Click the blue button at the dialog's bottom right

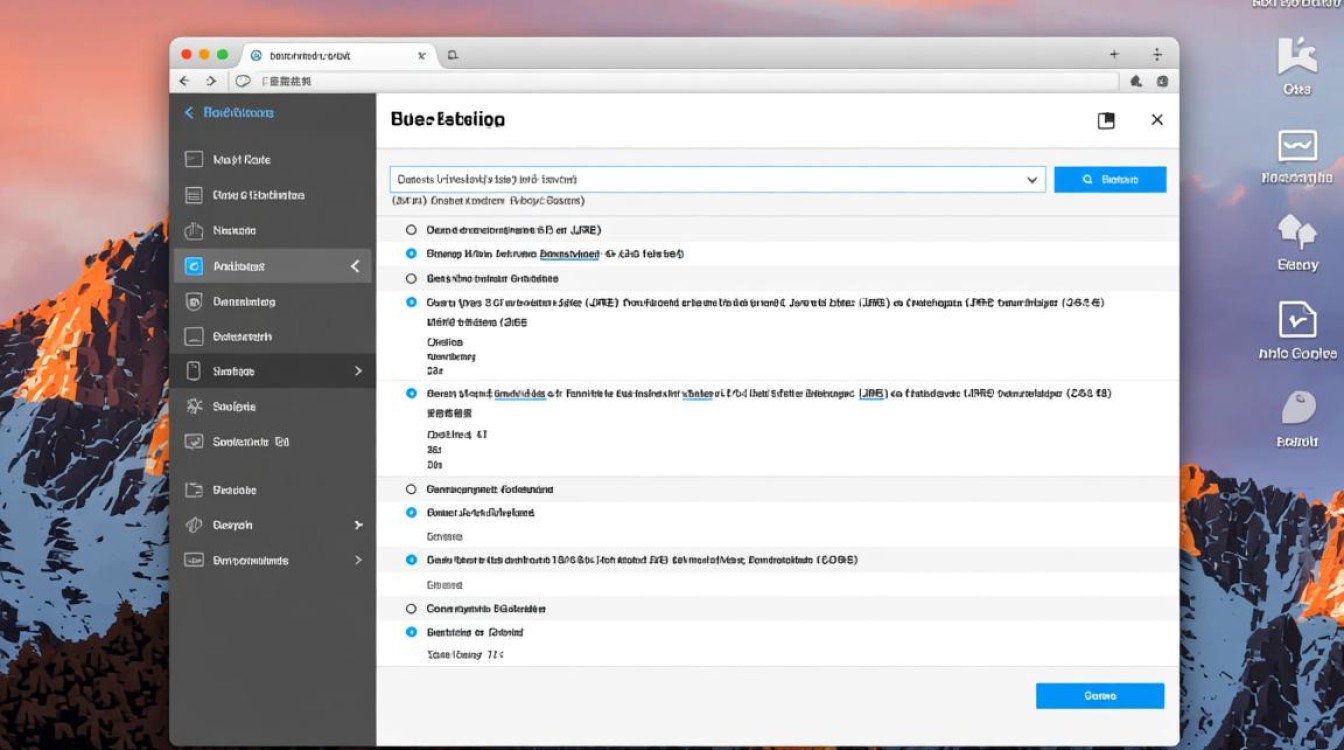(x=1099, y=696)
